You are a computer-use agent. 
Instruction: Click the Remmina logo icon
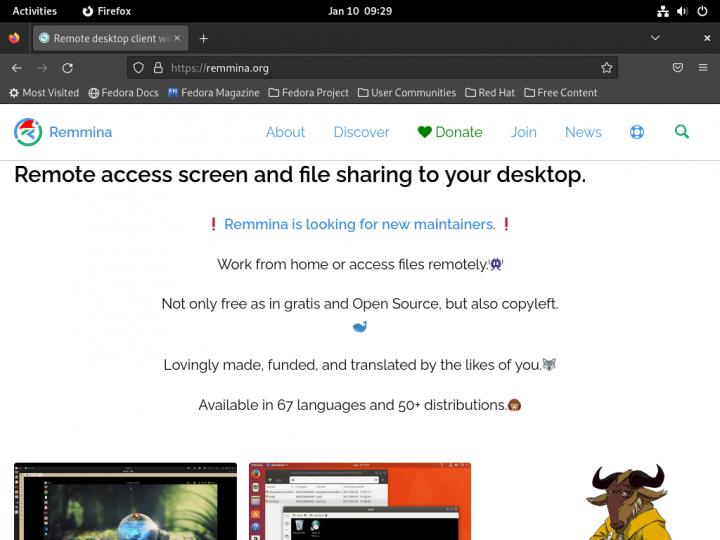pyautogui.click(x=28, y=132)
